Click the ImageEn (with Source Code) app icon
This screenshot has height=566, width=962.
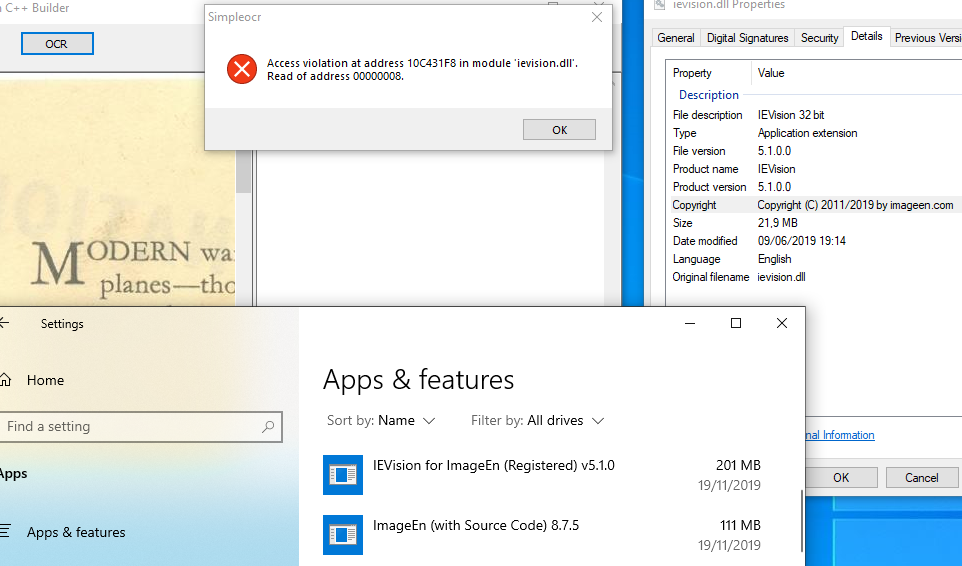pos(343,534)
